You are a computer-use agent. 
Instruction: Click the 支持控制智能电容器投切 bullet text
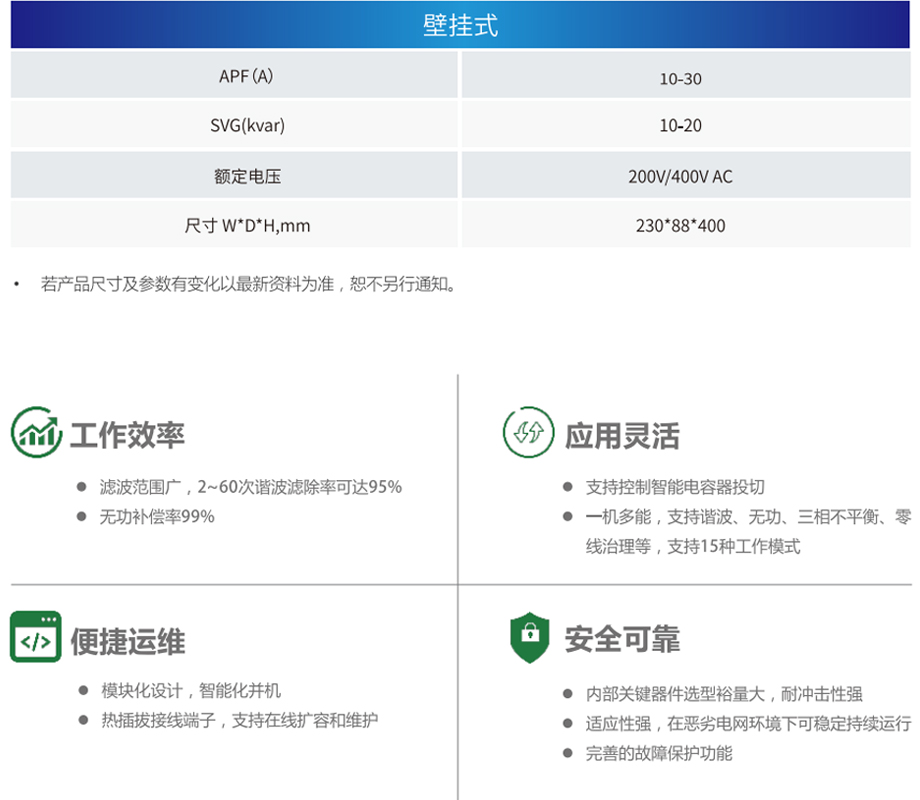675,487
